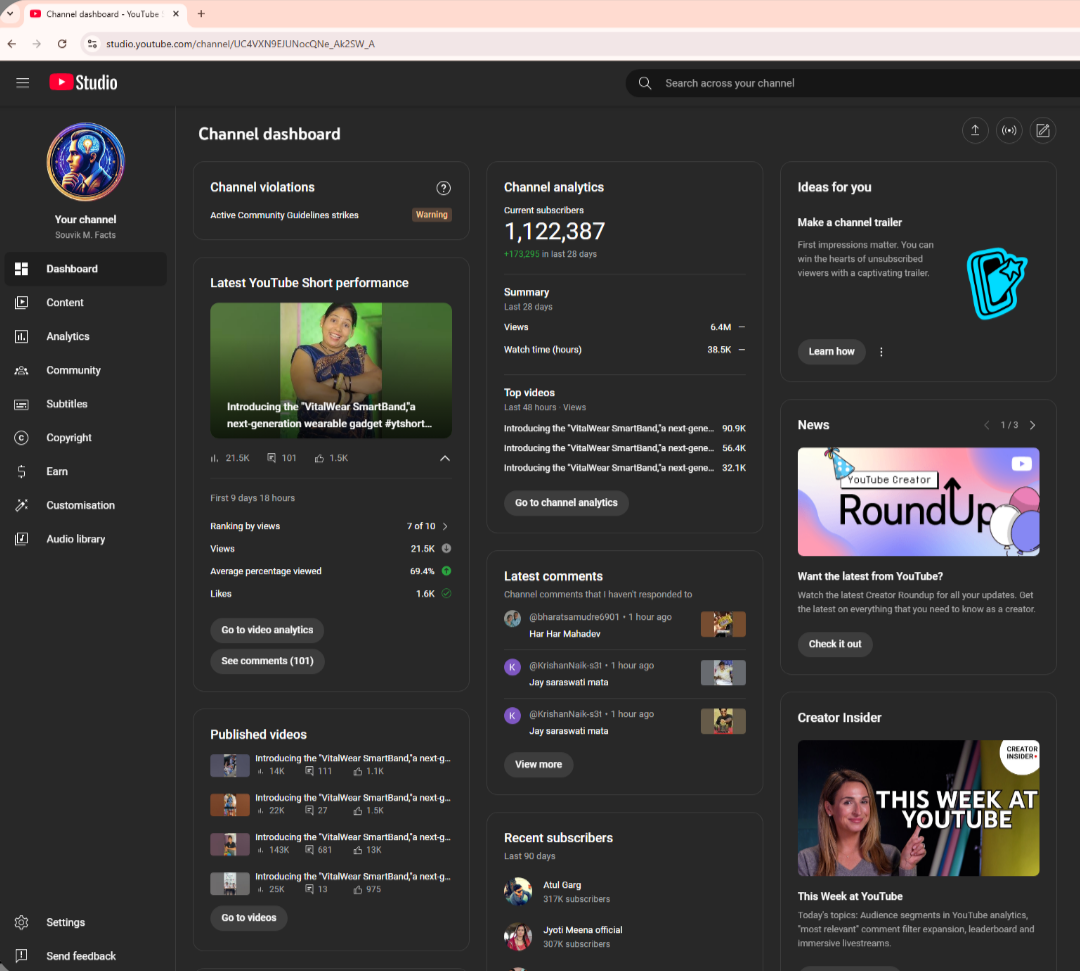This screenshot has width=1080, height=971.
Task: Click thumbnail beside Har Har Mahadev comment
Action: click(723, 624)
